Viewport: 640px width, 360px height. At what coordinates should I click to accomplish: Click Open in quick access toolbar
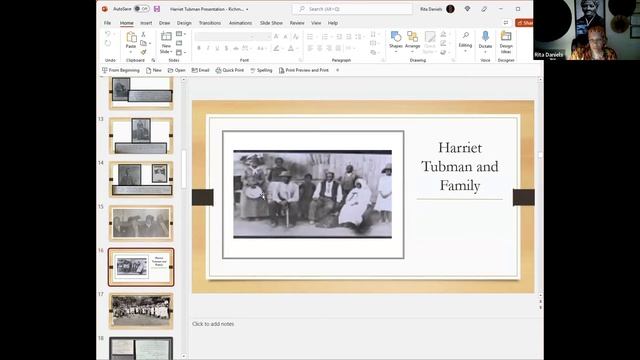pyautogui.click(x=177, y=70)
